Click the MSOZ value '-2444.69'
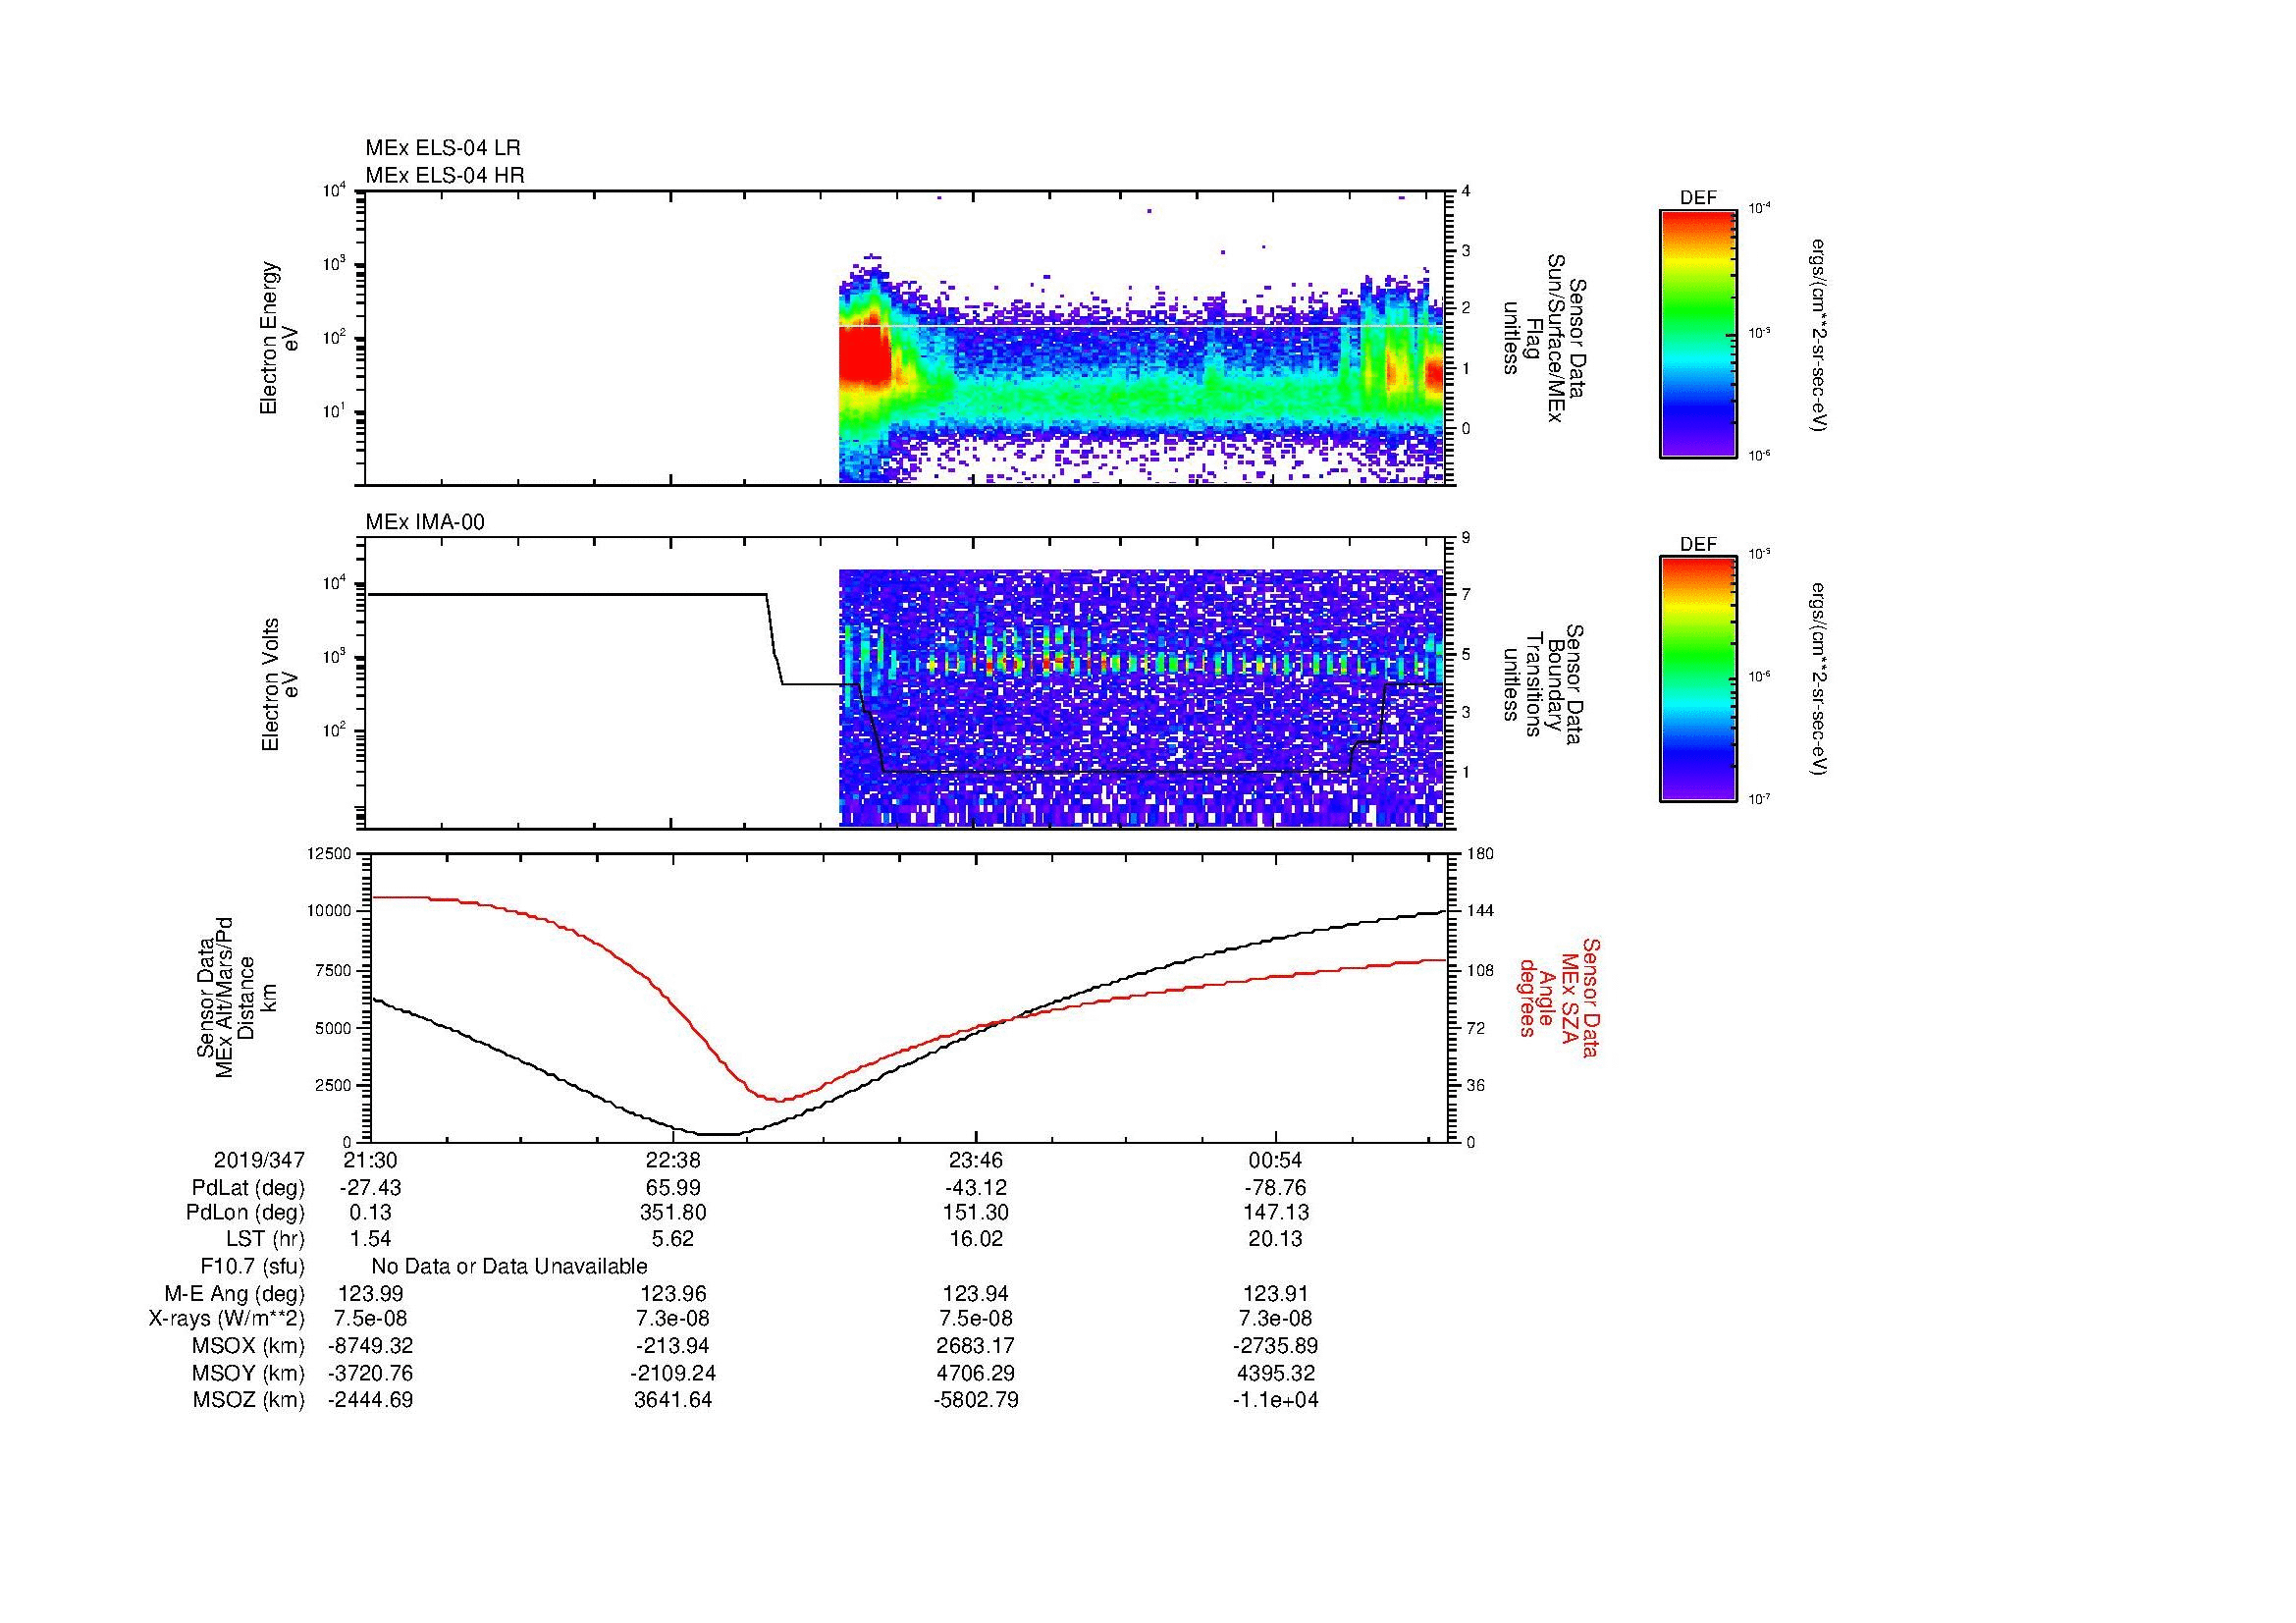Viewport: 2296px width, 1623px height. coord(370,1401)
